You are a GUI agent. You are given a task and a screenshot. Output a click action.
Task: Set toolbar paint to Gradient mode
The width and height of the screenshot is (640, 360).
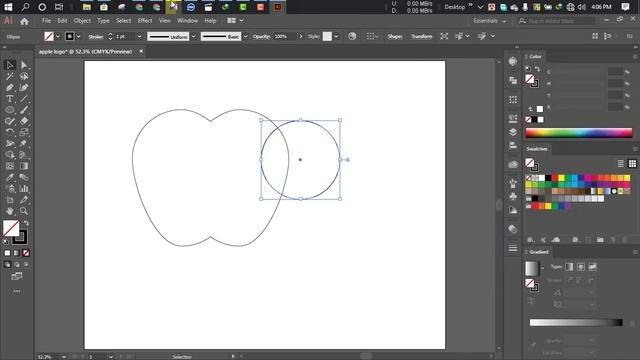point(17,253)
